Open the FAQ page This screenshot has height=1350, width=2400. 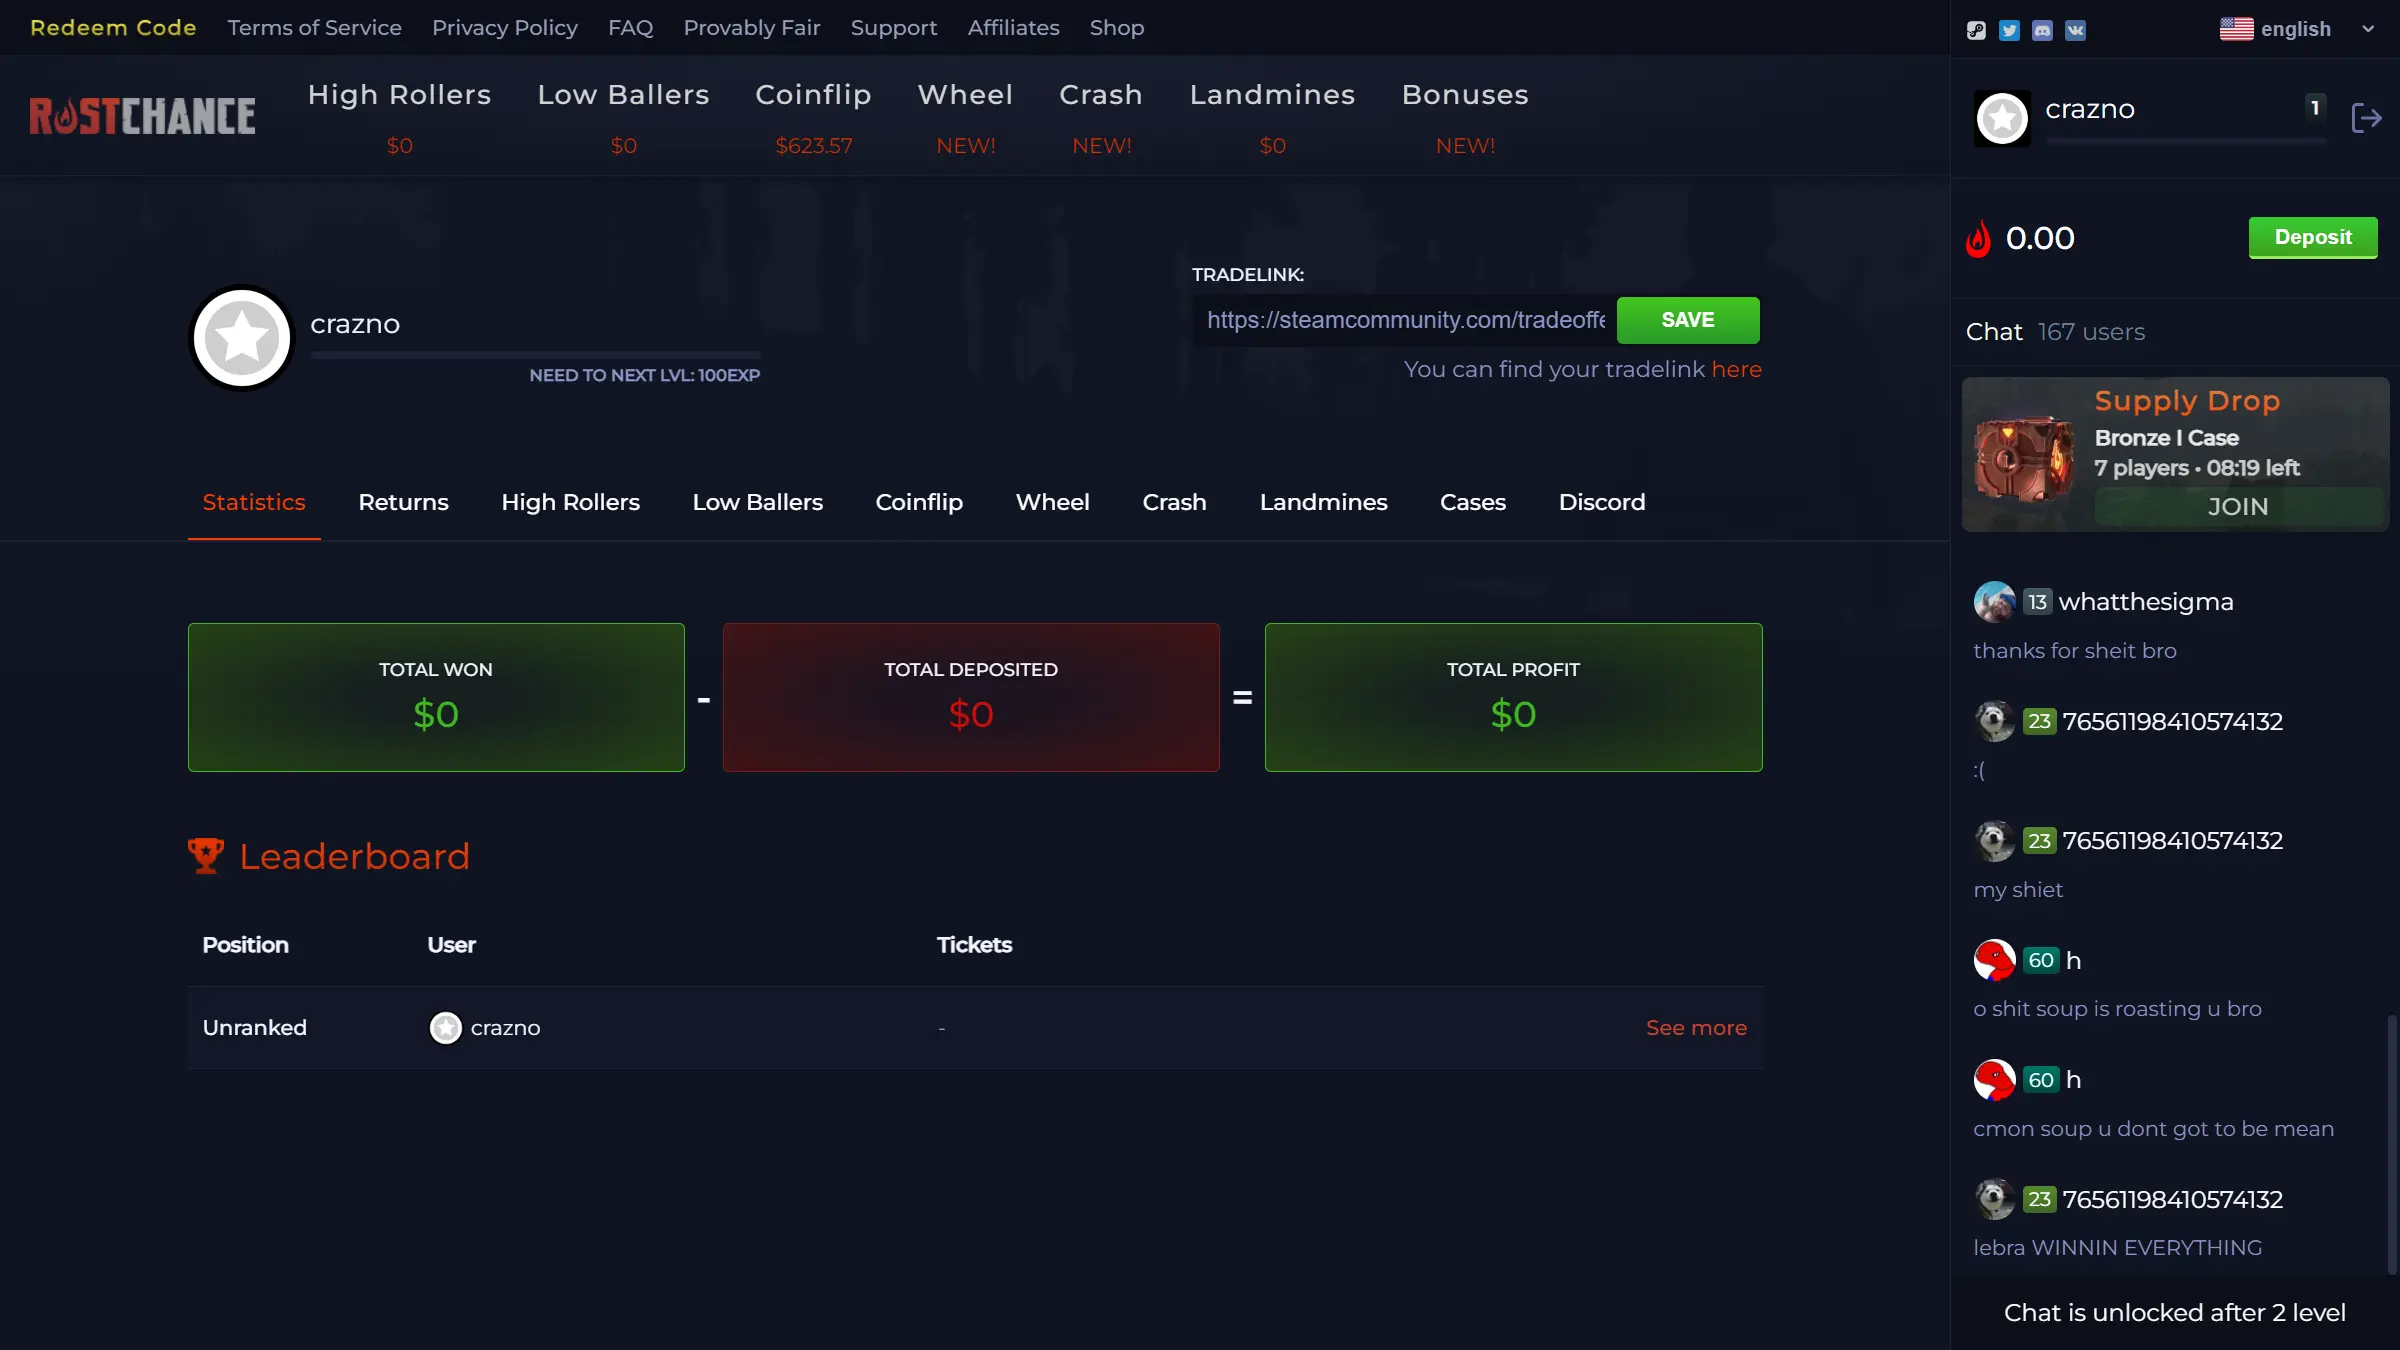coord(630,28)
